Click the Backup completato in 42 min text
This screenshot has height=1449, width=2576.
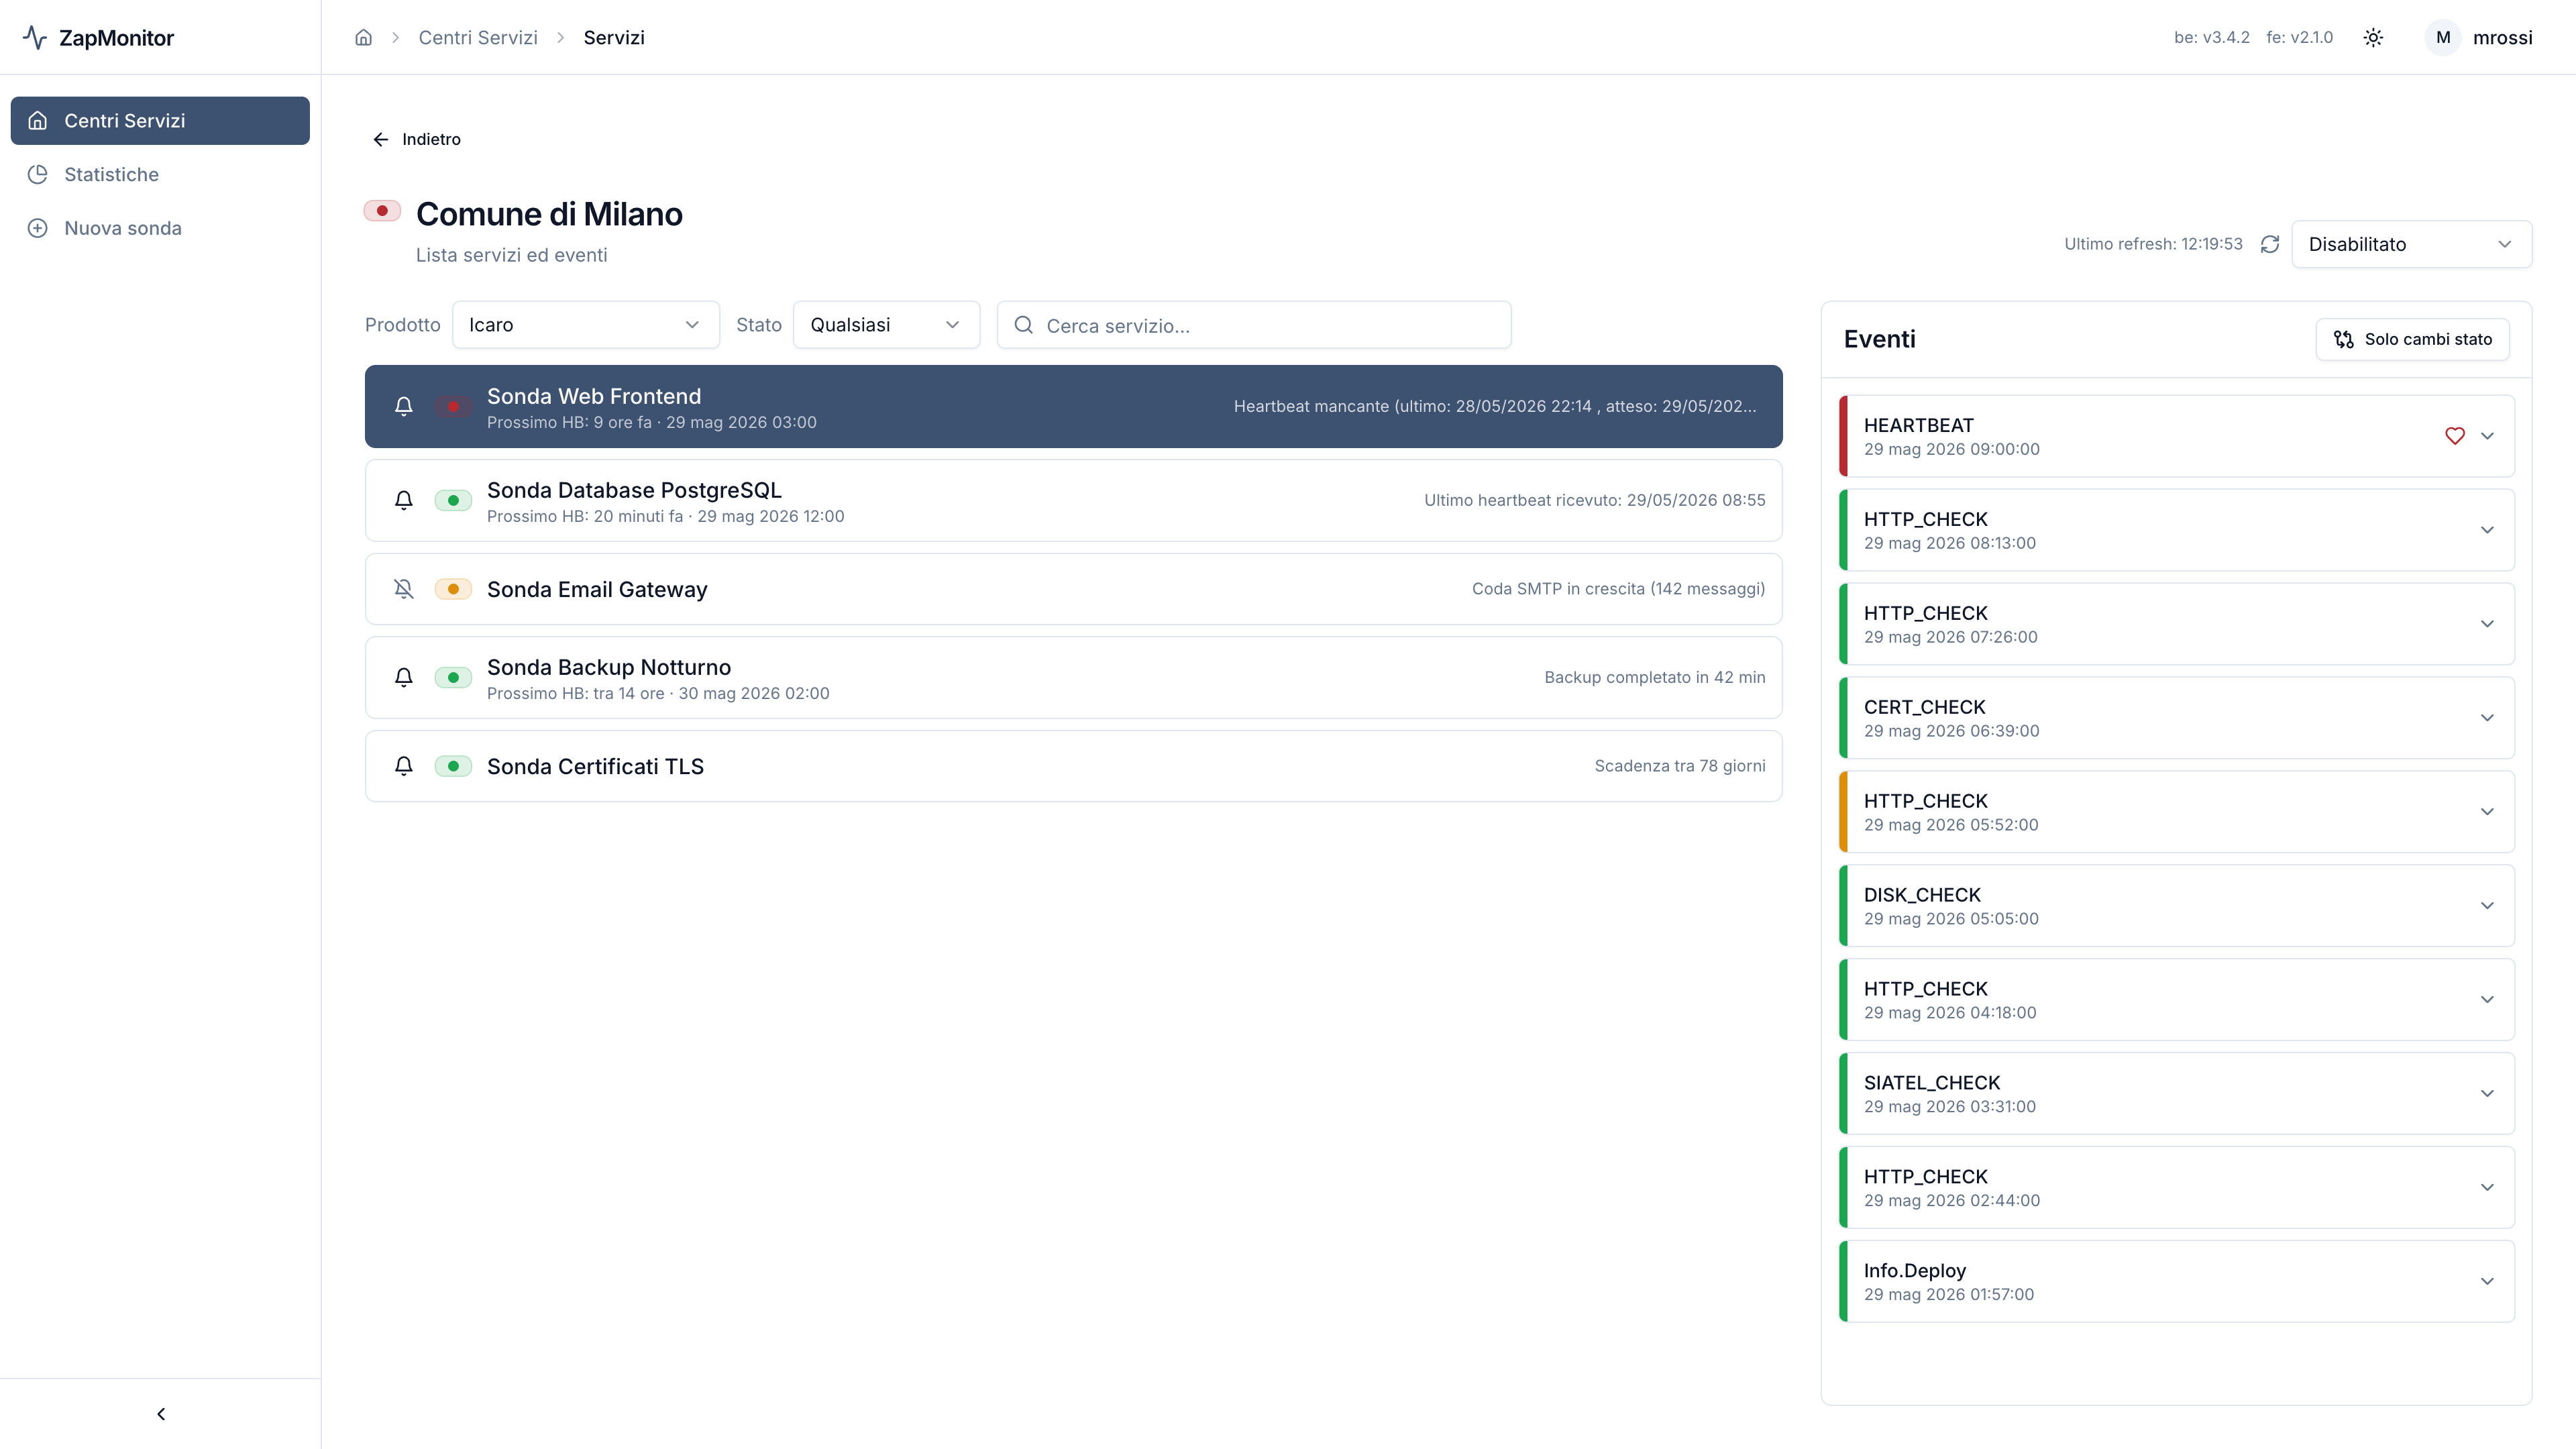(x=1654, y=677)
